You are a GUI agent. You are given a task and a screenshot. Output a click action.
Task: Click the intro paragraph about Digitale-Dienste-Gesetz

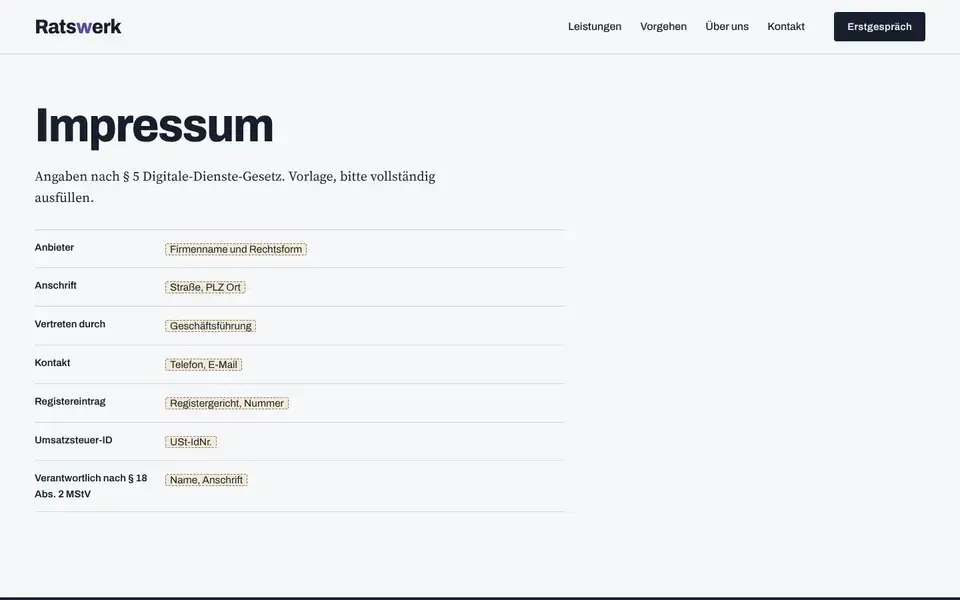tap(235, 187)
